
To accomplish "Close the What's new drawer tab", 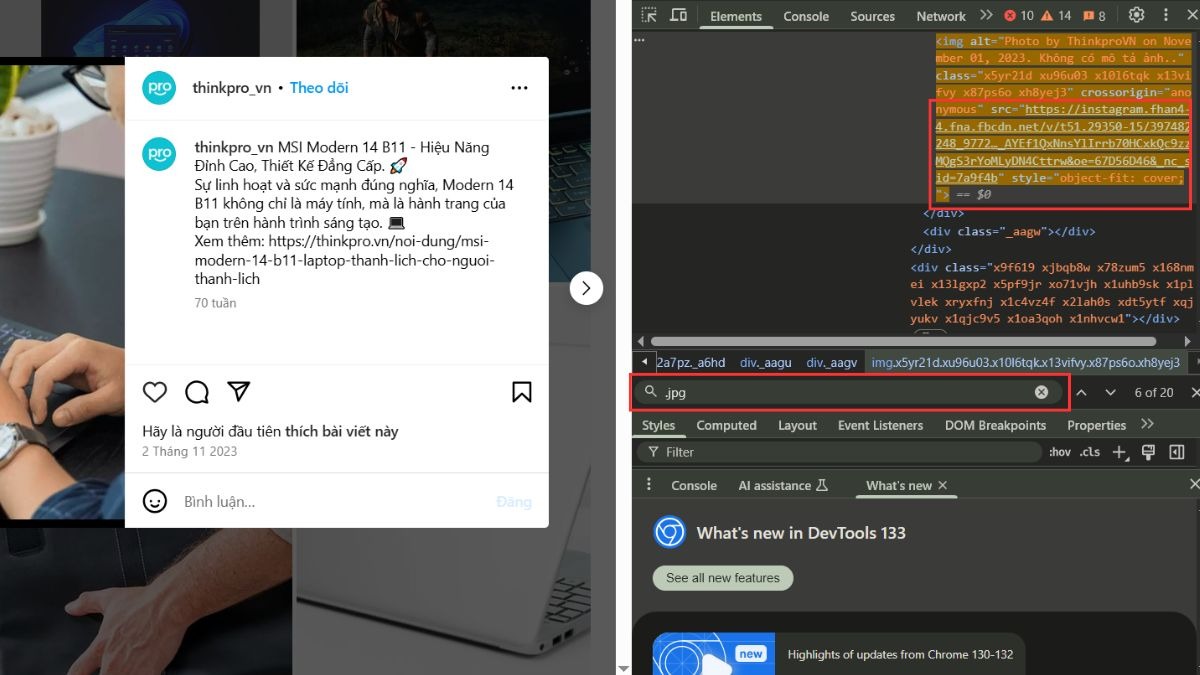I will point(942,485).
